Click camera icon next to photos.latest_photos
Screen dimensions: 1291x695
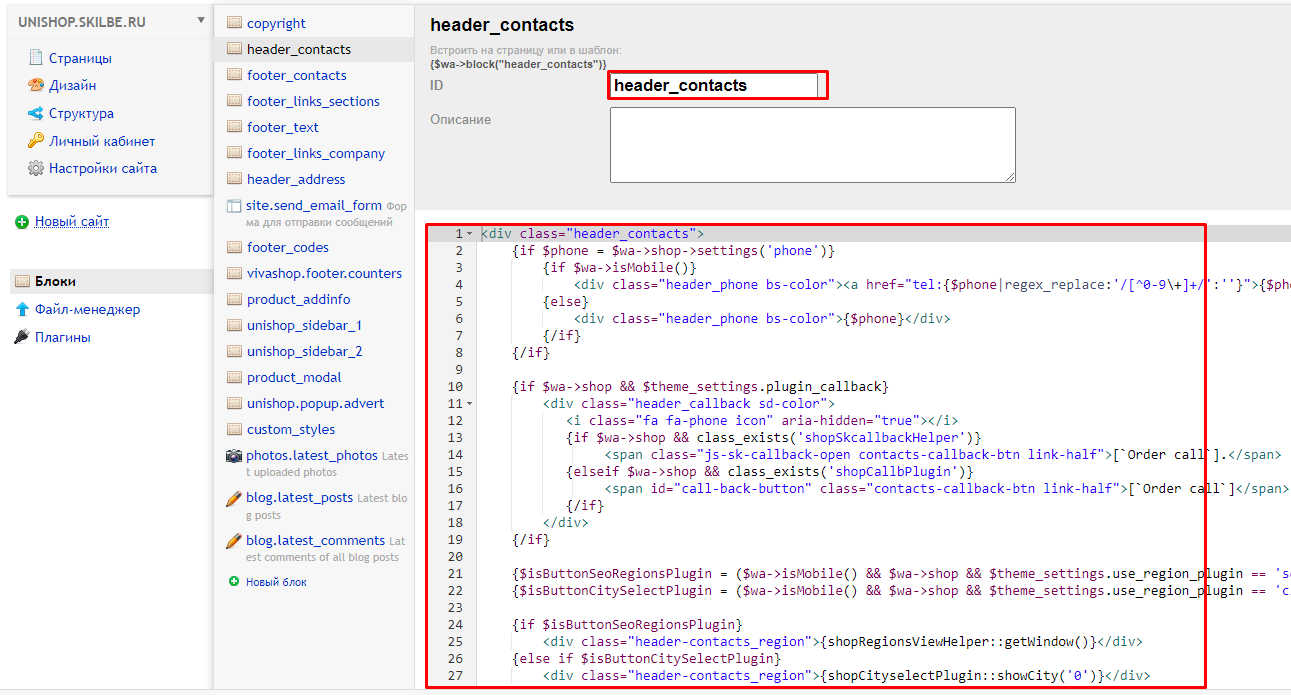click(x=234, y=456)
